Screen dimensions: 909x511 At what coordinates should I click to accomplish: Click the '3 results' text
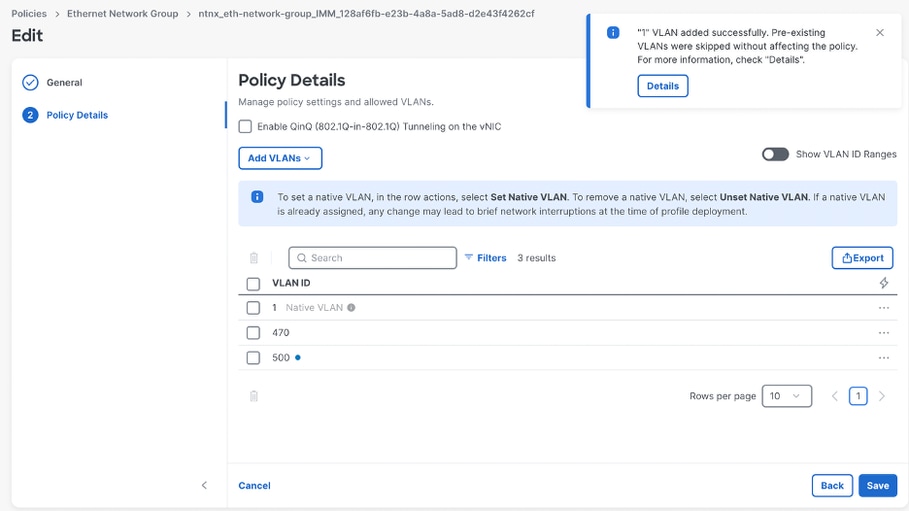(x=536, y=258)
